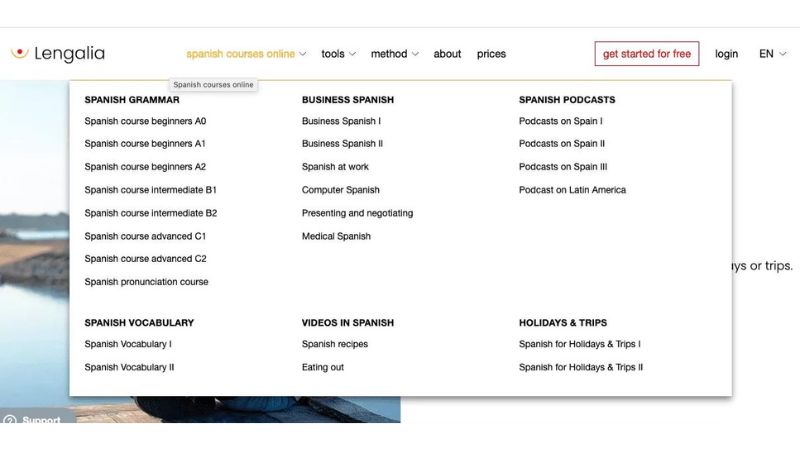
Task: Select Spanish at work course
Action: [335, 166]
